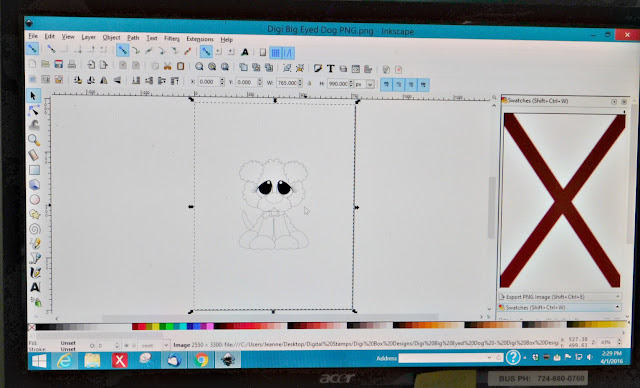Select the Node edit tool
The width and height of the screenshot is (640, 388).
pos(33,111)
